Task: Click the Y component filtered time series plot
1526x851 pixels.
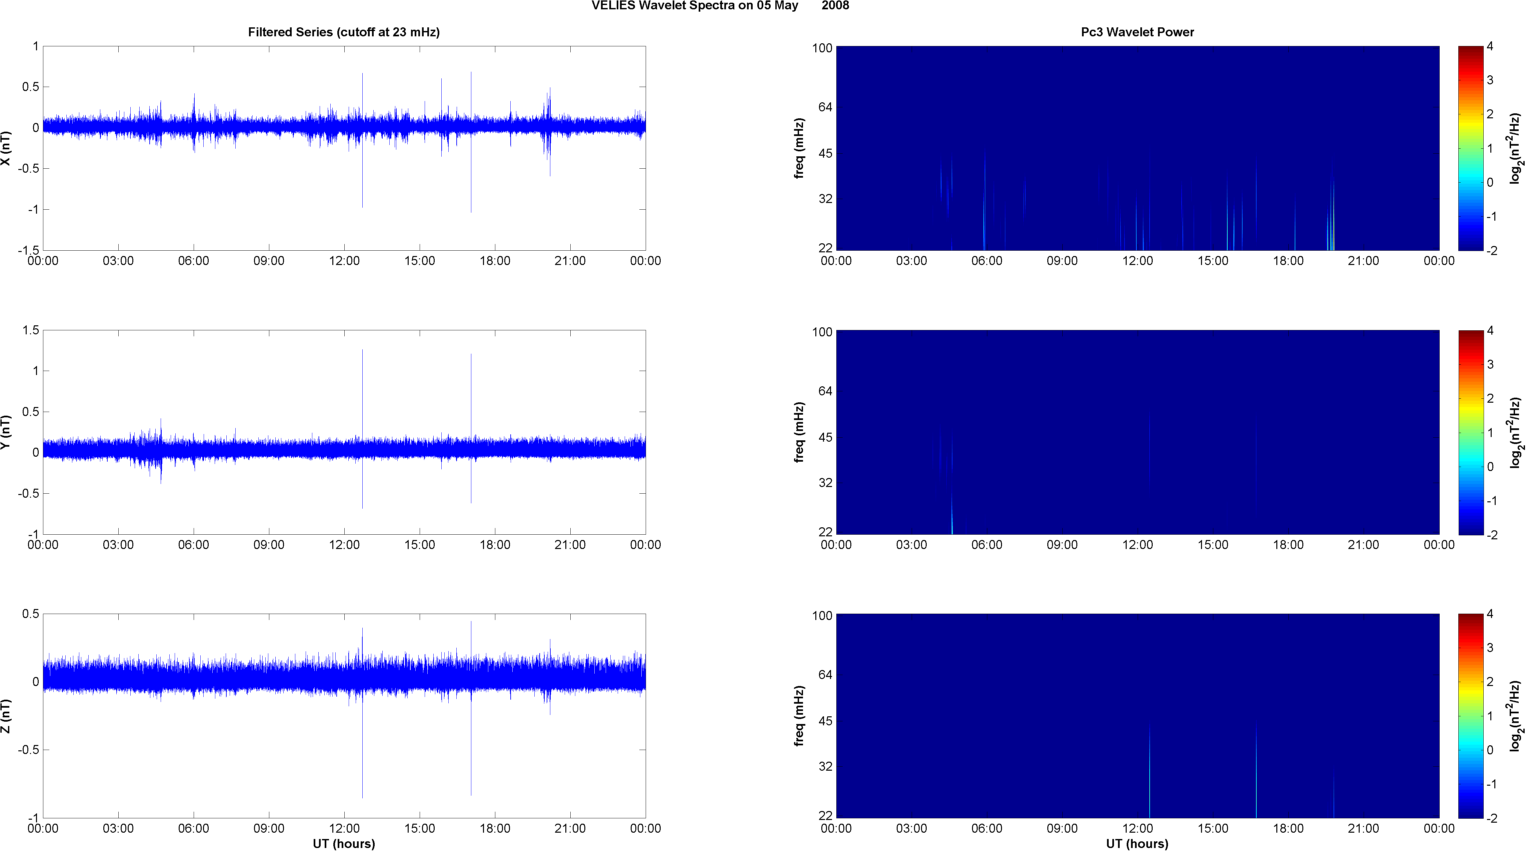Action: (344, 432)
